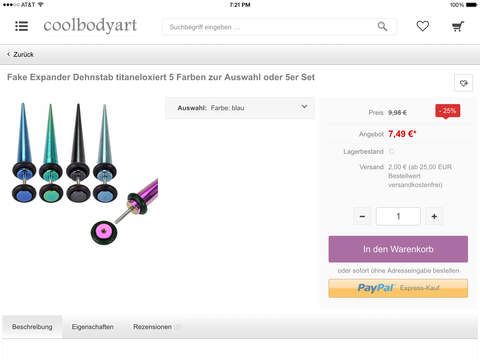This screenshot has height=360, width=480.
Task: Open the wishlist heart icon in header
Action: [x=423, y=26]
